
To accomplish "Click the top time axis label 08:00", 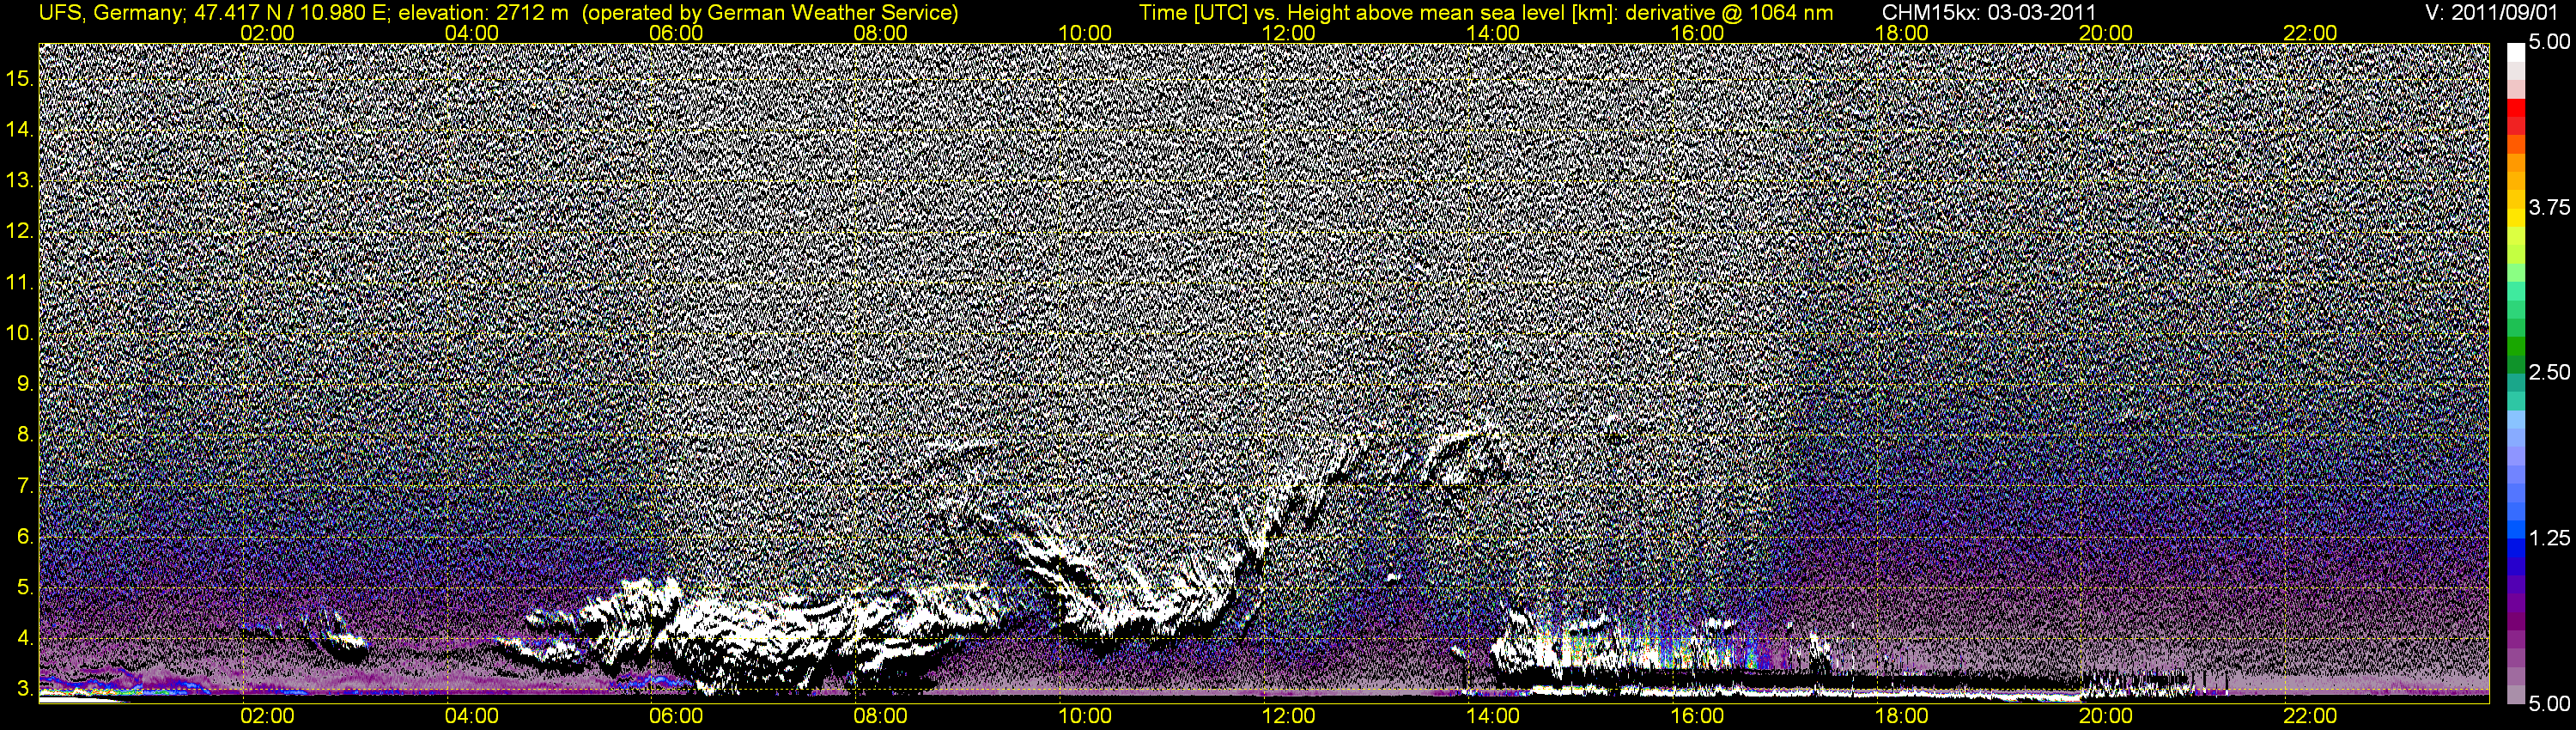I will click(x=880, y=33).
